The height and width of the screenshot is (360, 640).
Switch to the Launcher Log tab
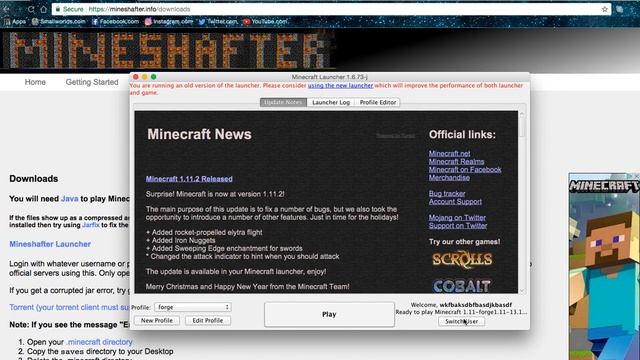pos(331,102)
